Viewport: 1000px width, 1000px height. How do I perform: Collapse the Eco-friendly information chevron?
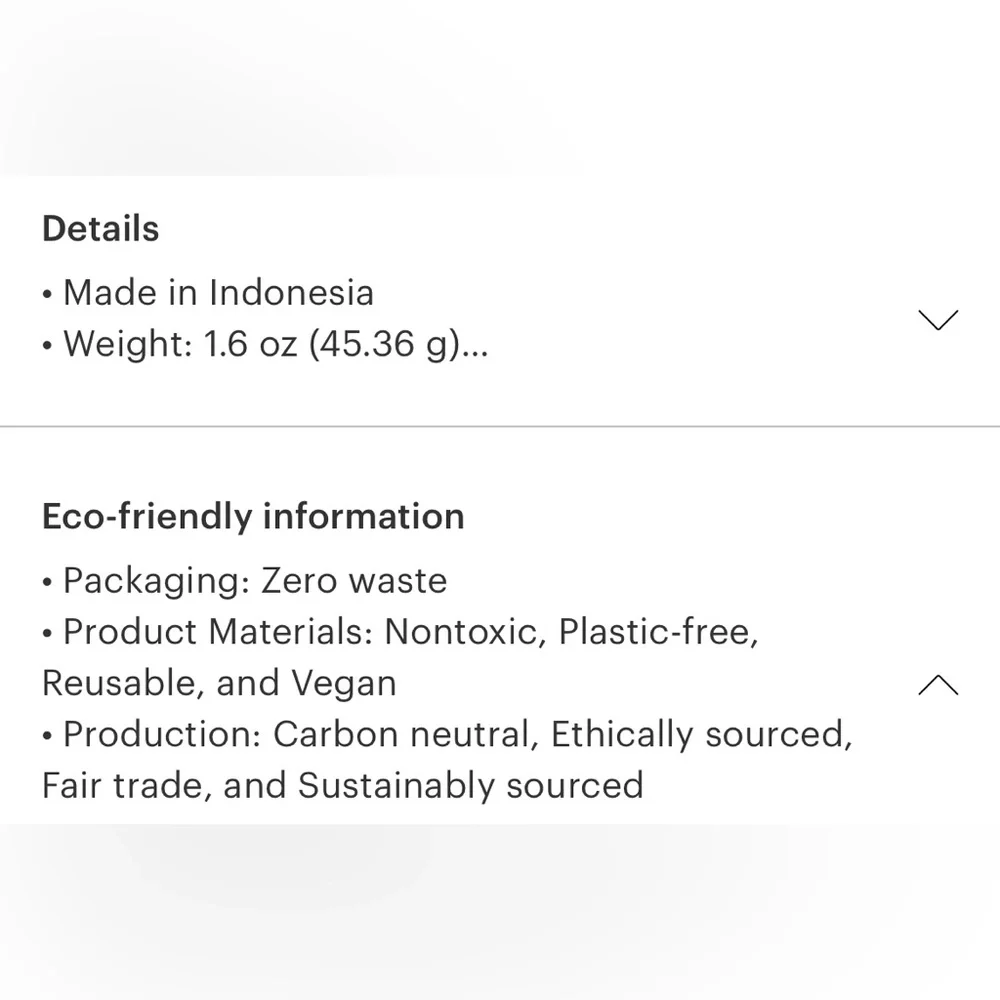[x=937, y=685]
